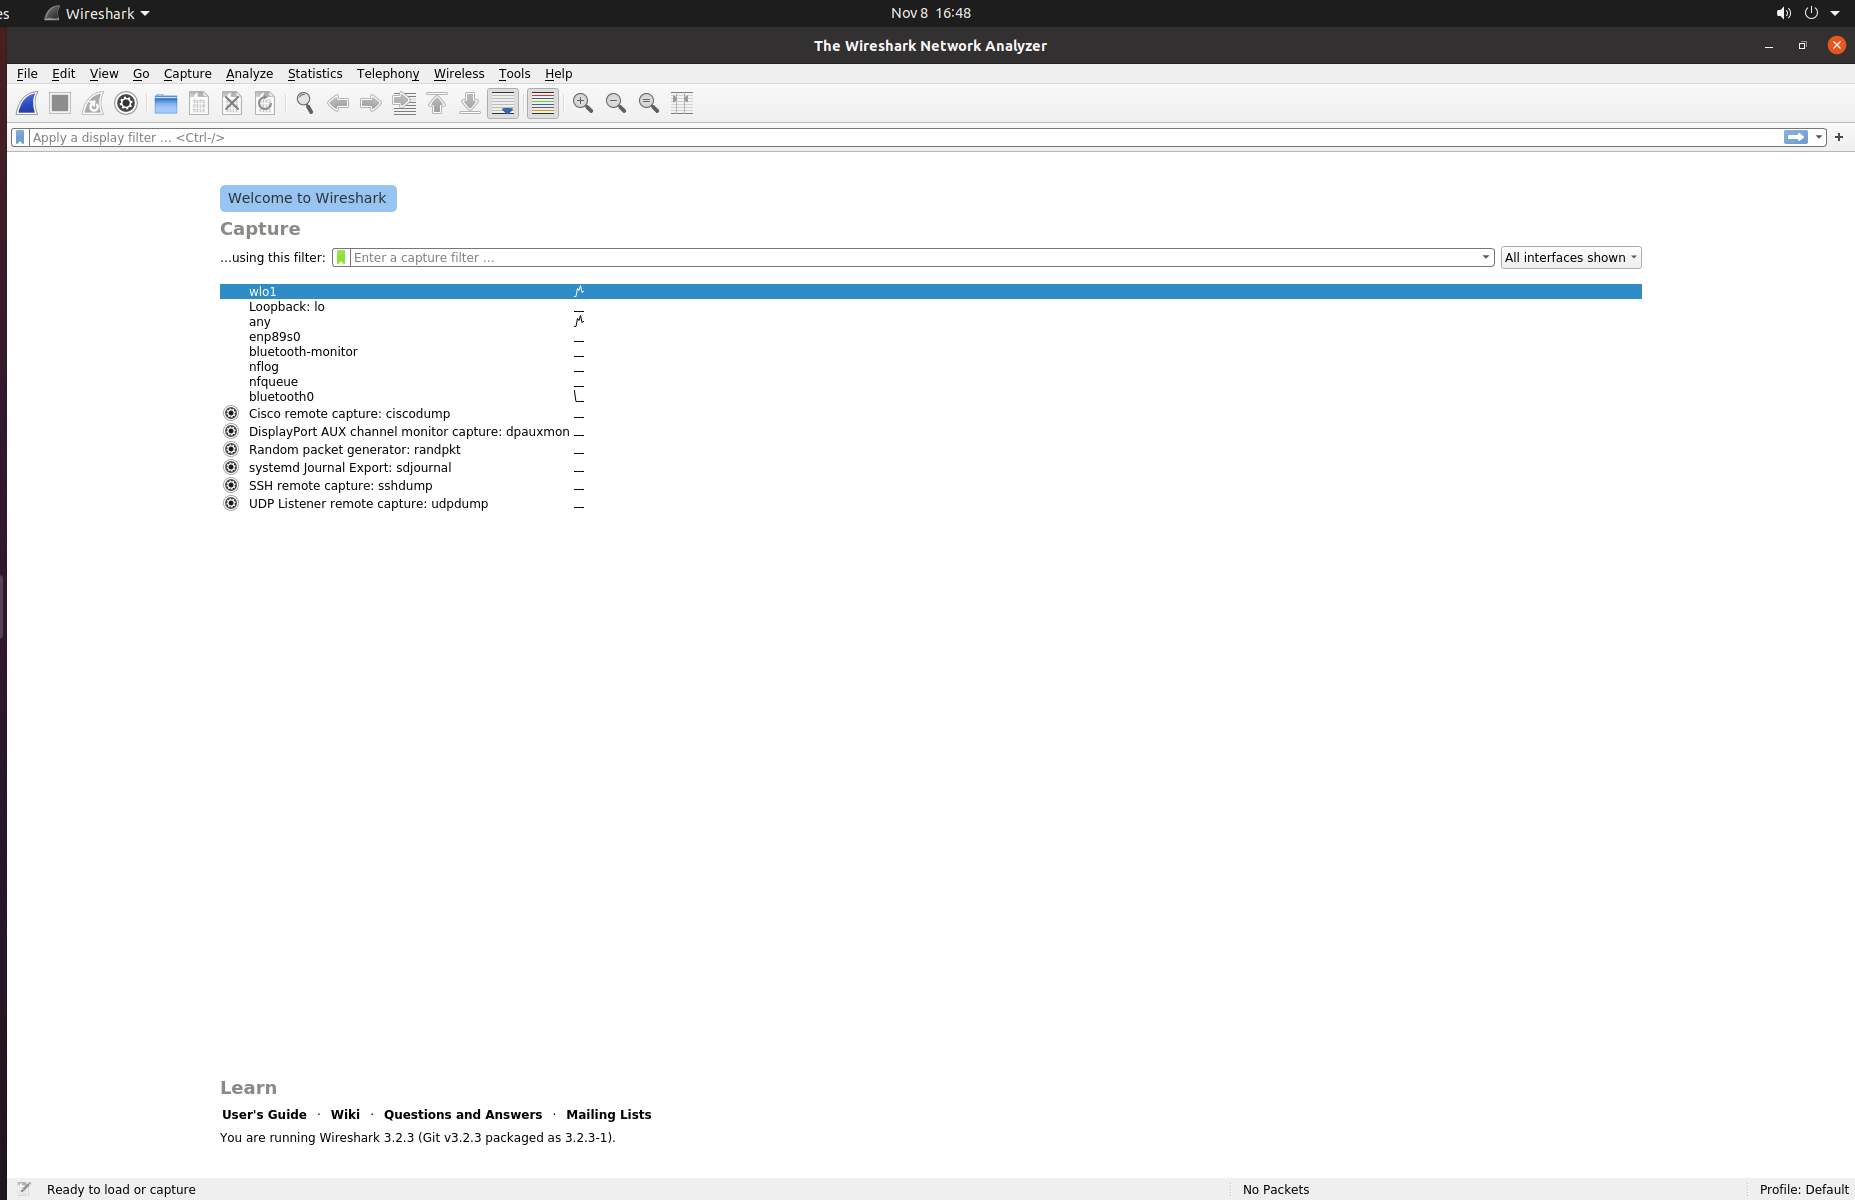
Task: Open the Telephony menu
Action: [388, 73]
